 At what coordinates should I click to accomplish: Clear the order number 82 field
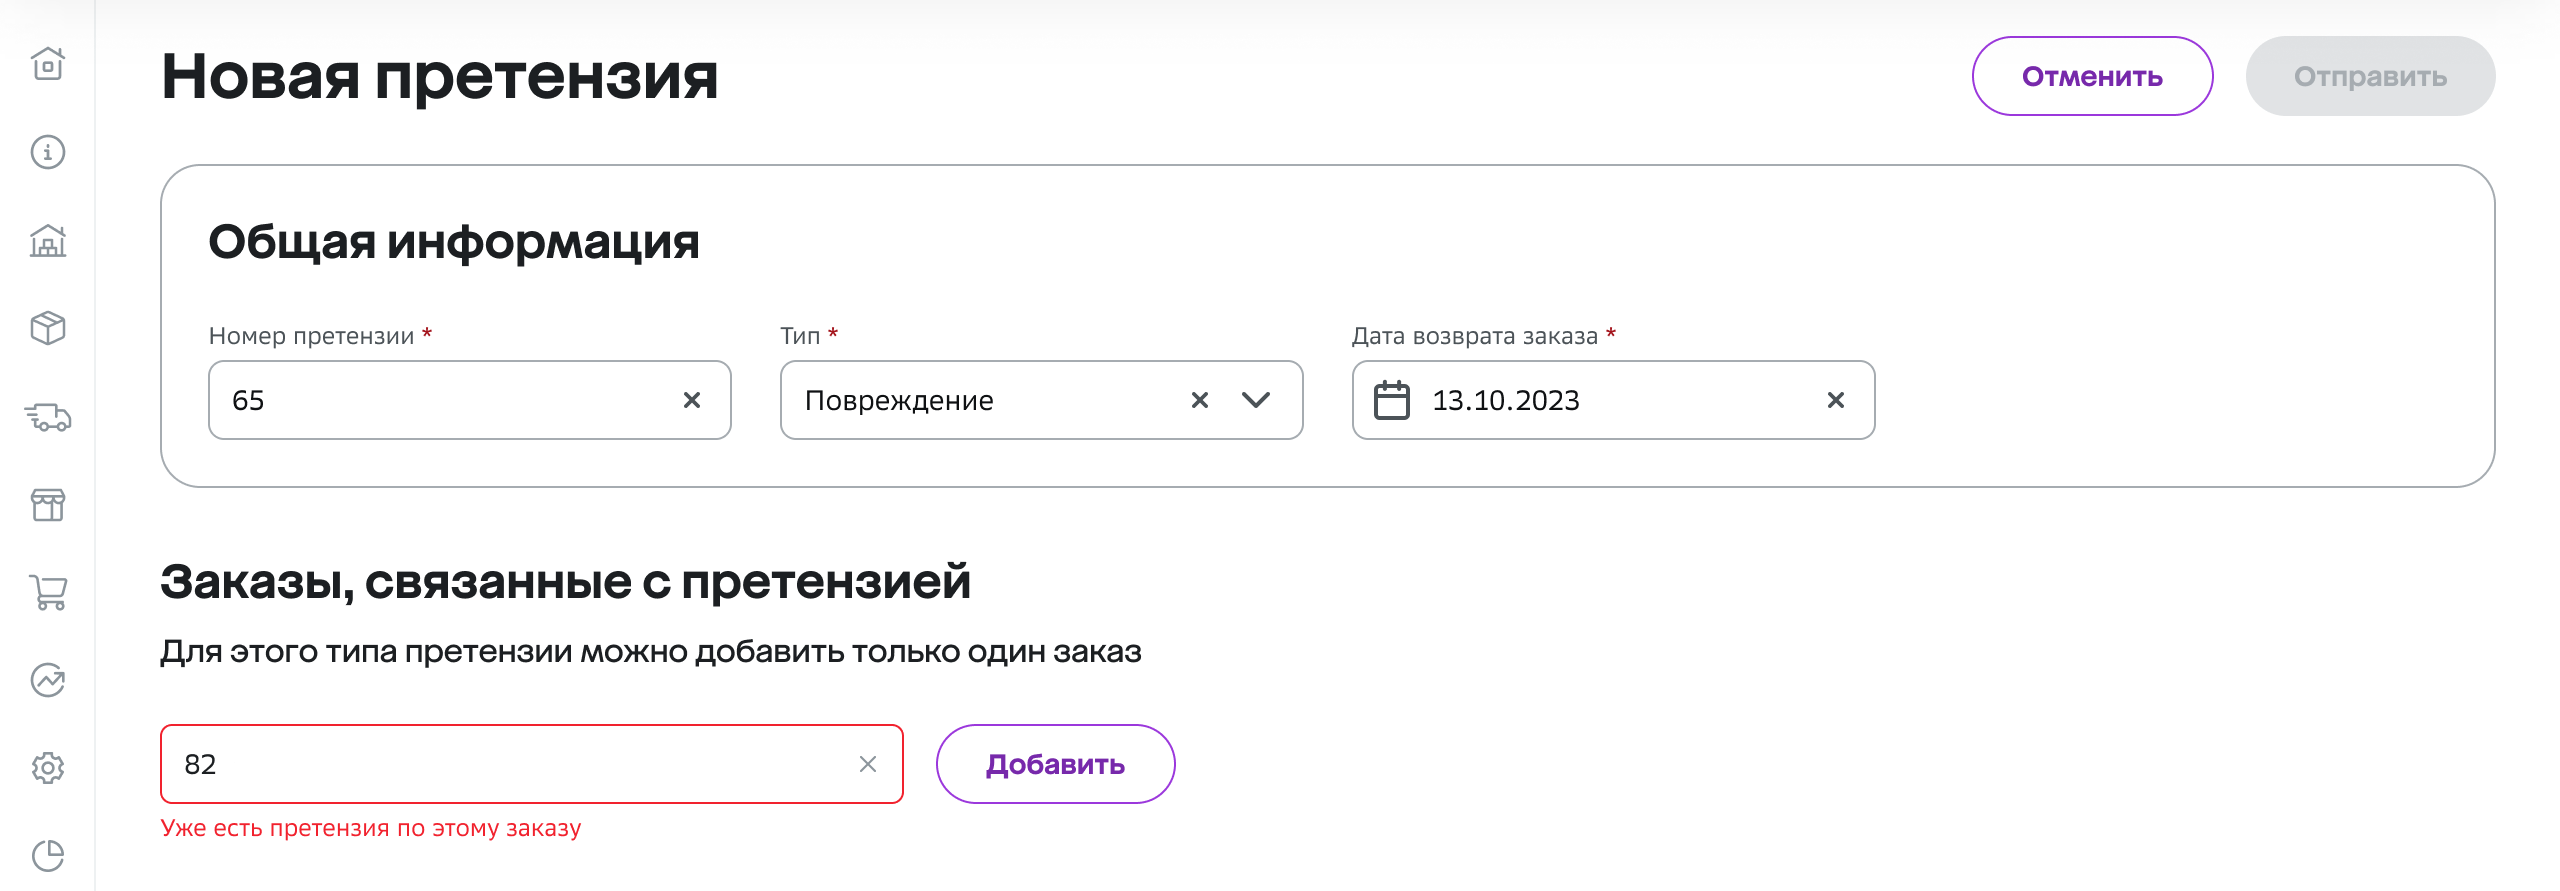click(868, 764)
